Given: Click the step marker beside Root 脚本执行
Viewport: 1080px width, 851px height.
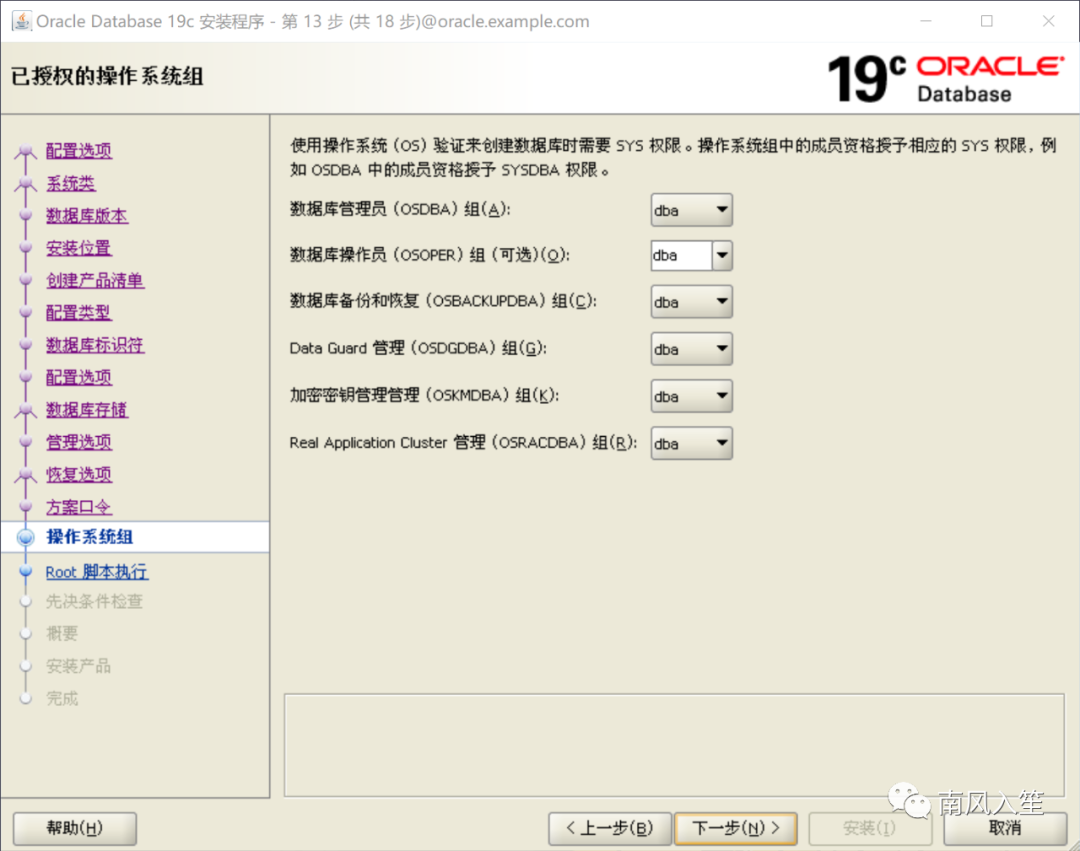Looking at the screenshot, I should pos(25,571).
